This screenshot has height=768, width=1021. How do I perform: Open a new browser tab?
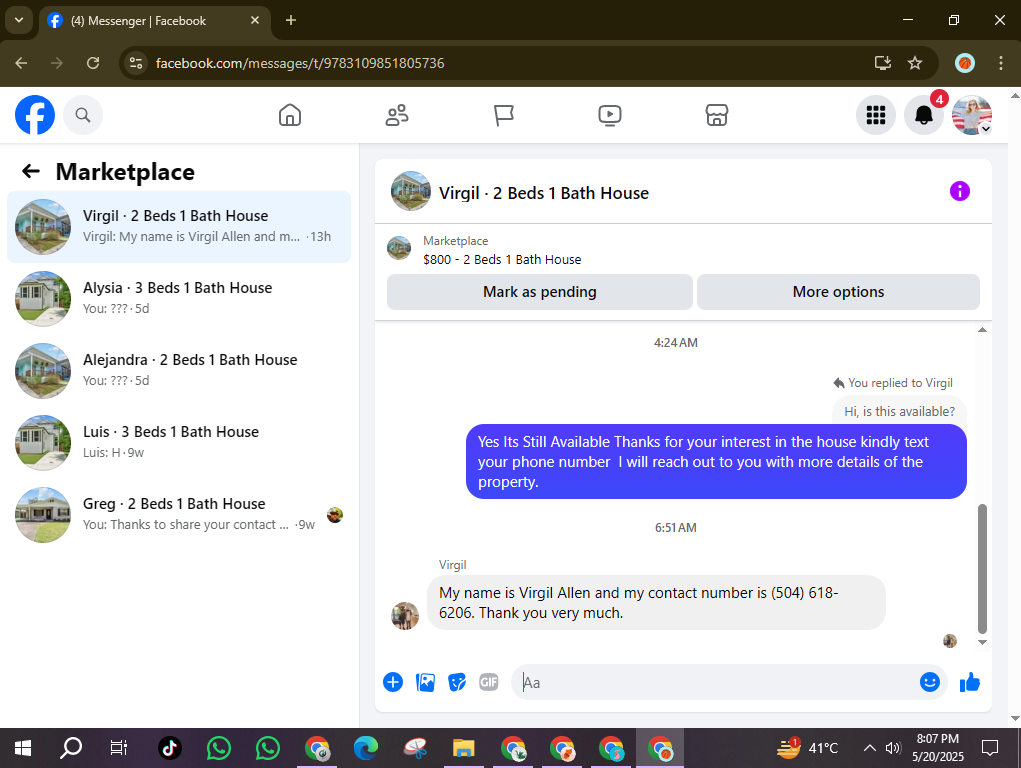[291, 20]
